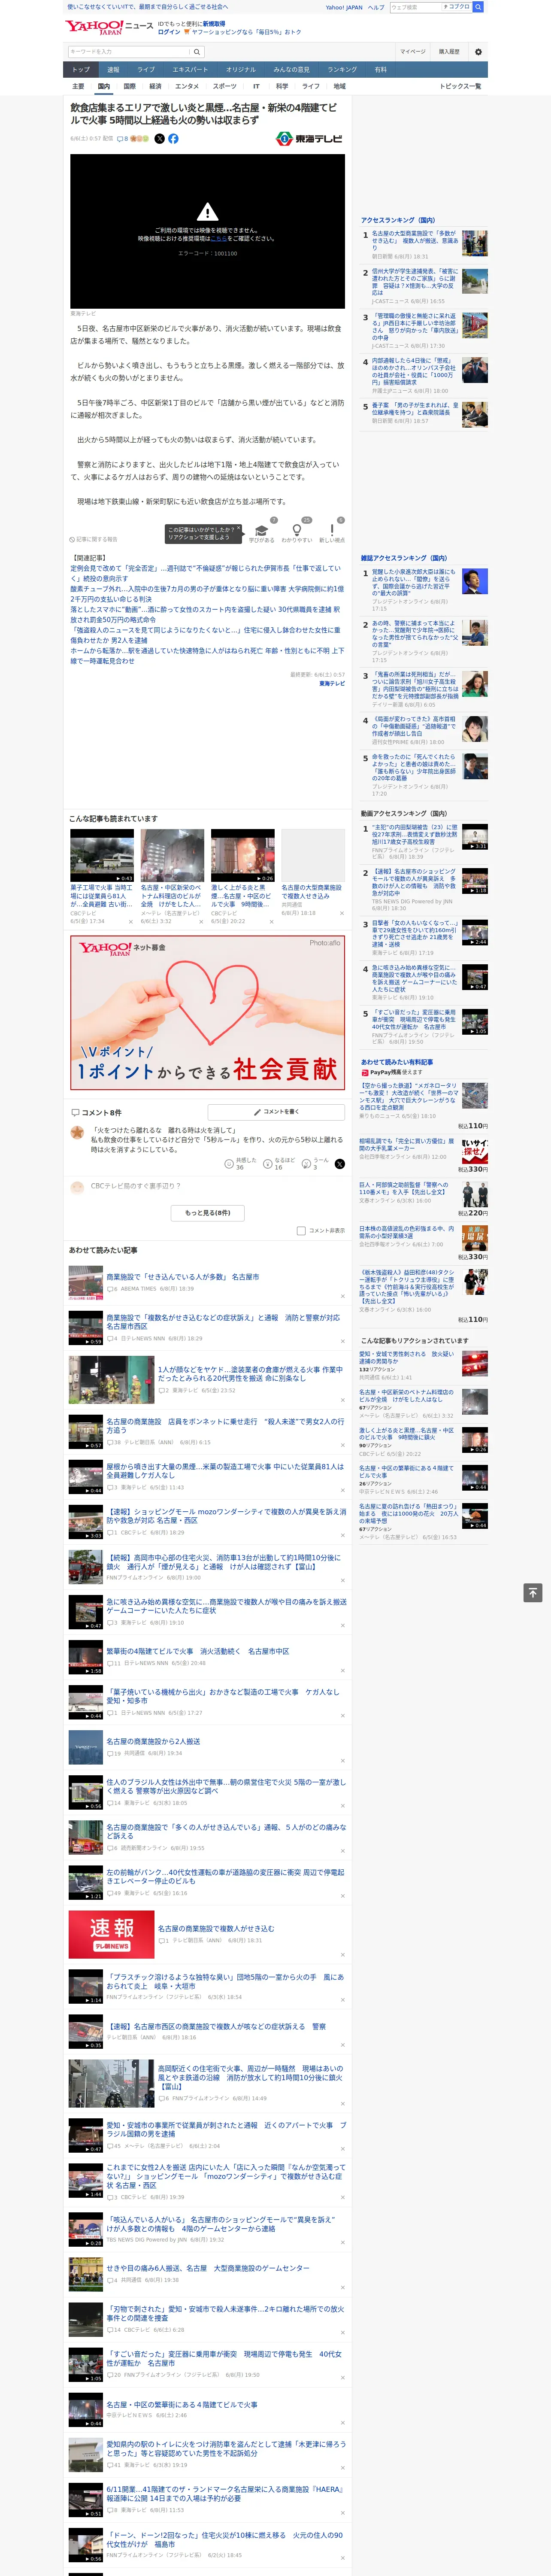Screen dimensions: 551x2576
Task: Select the エンタメ category tab
Action: click(187, 86)
